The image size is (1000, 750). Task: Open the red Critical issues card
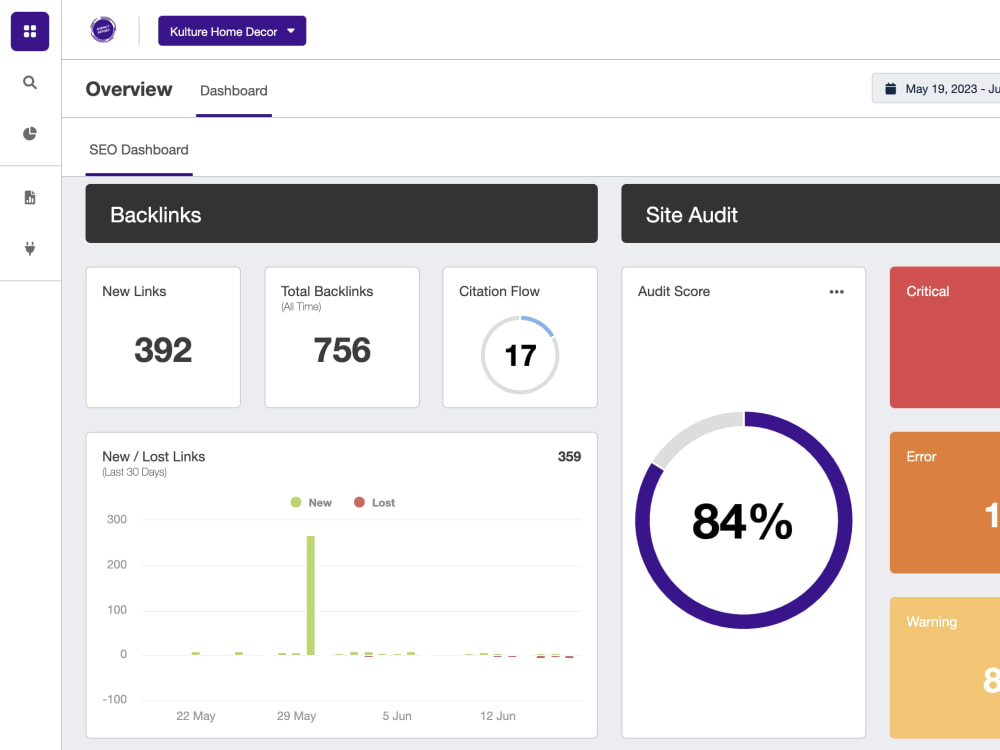[945, 337]
